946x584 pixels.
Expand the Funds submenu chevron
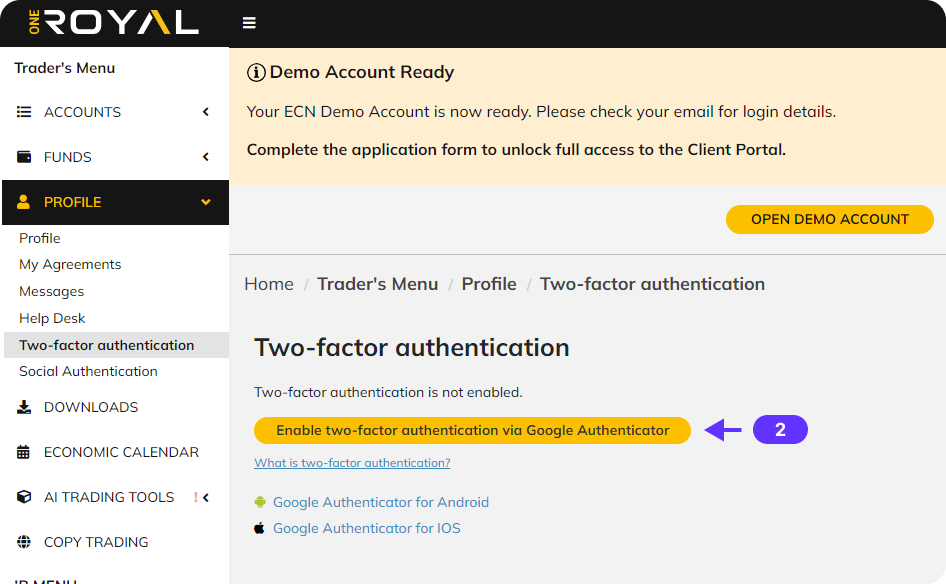coord(206,157)
